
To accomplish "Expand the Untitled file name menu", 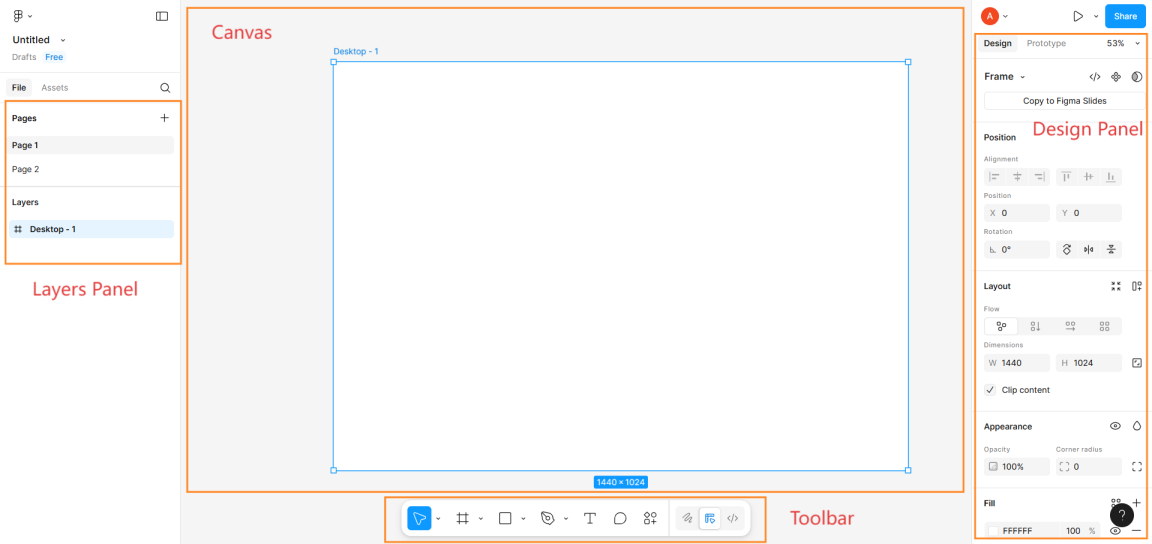I will click(63, 40).
